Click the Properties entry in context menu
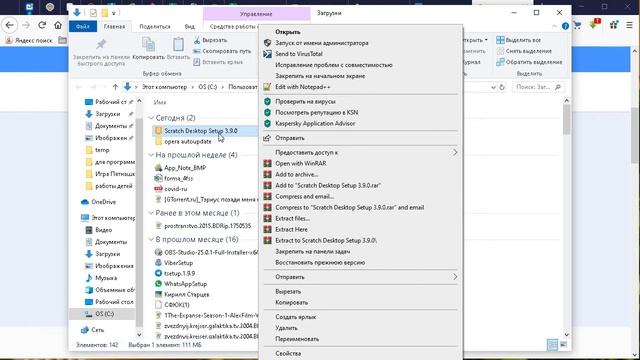Image resolution: width=640 pixels, height=360 pixels. [x=288, y=354]
